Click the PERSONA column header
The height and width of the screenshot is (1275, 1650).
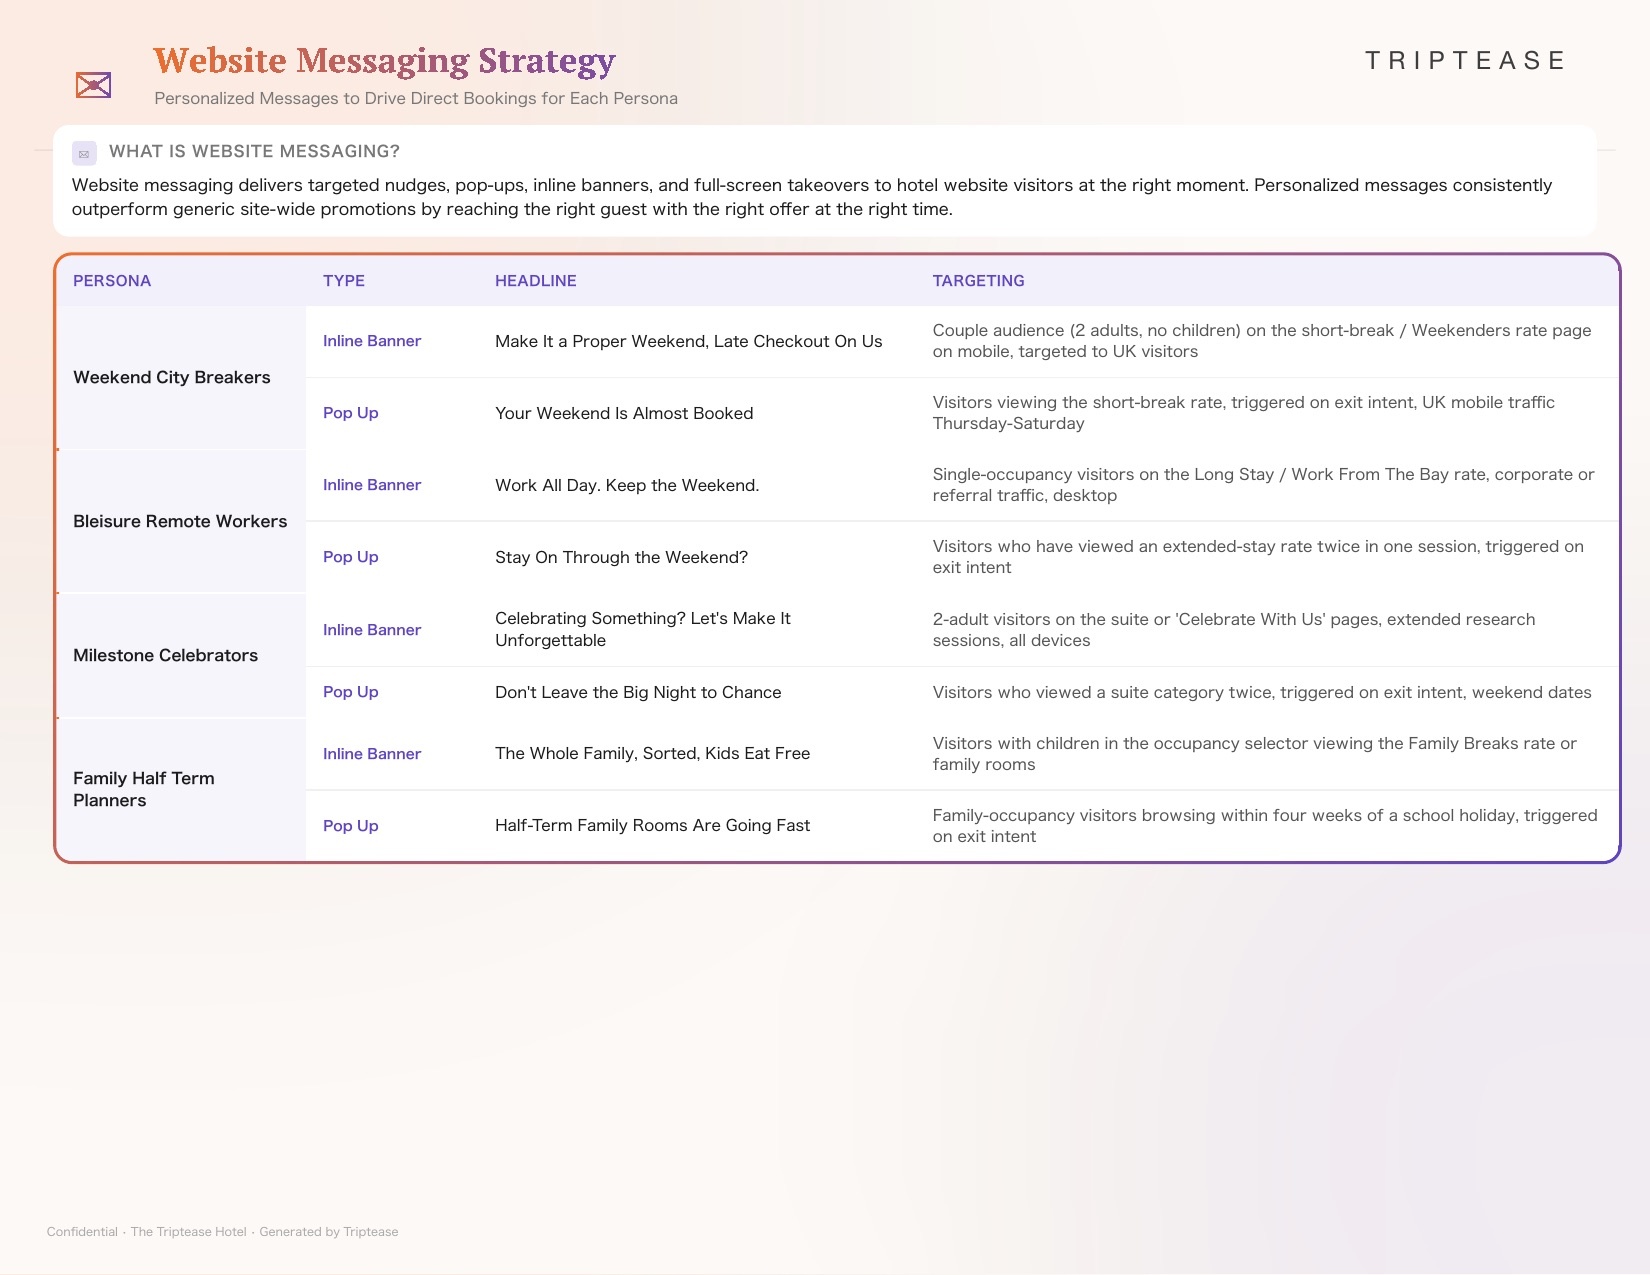pyautogui.click(x=112, y=281)
